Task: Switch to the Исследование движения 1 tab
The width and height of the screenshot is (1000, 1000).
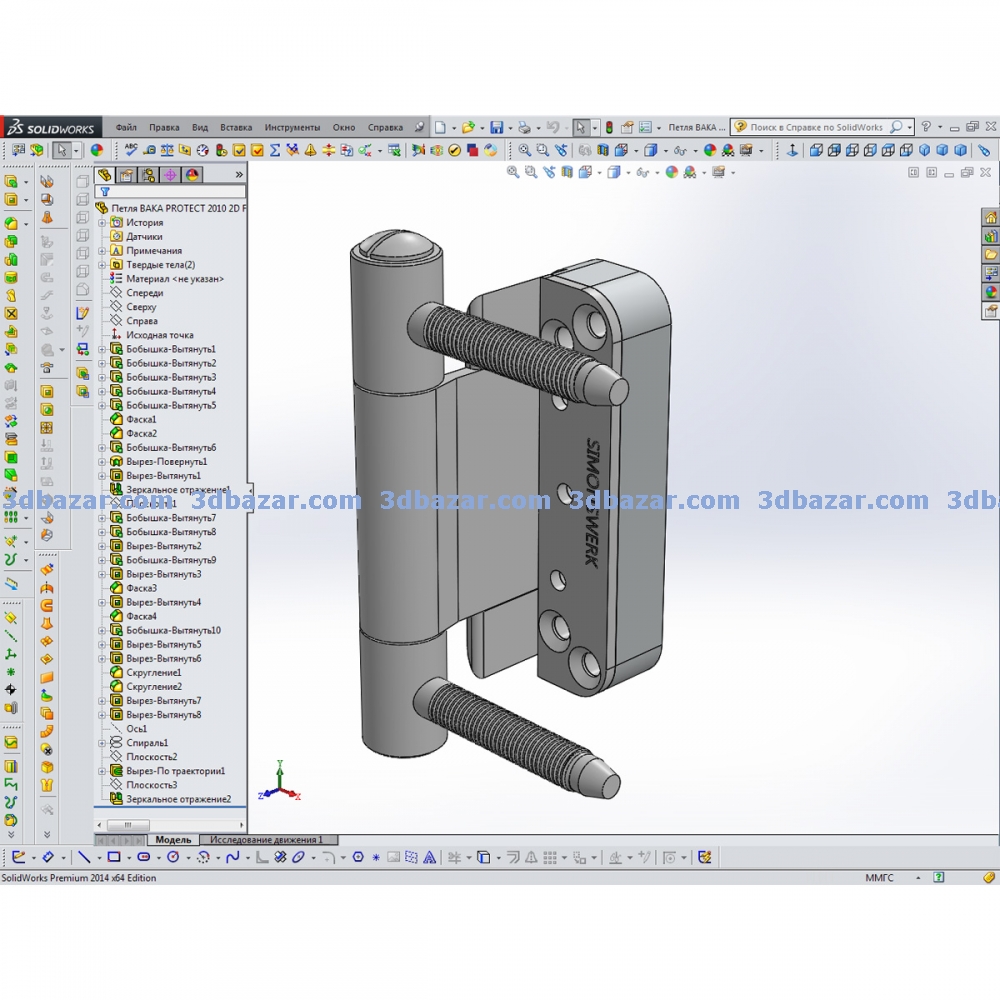Action: click(266, 840)
